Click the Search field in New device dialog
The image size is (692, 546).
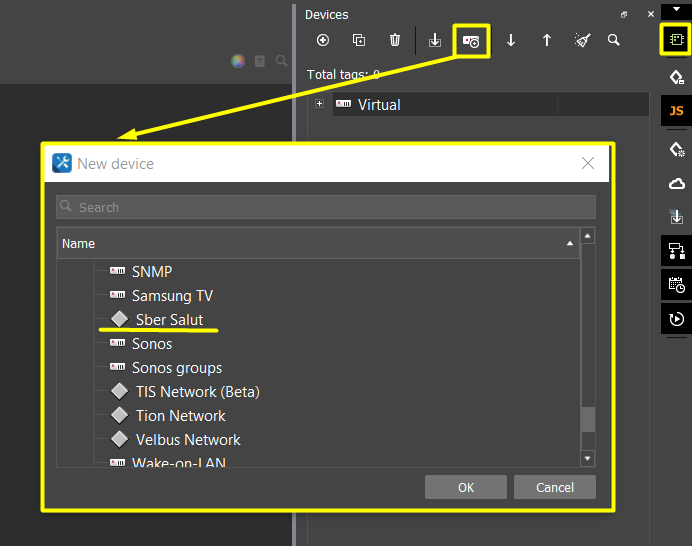coord(326,207)
